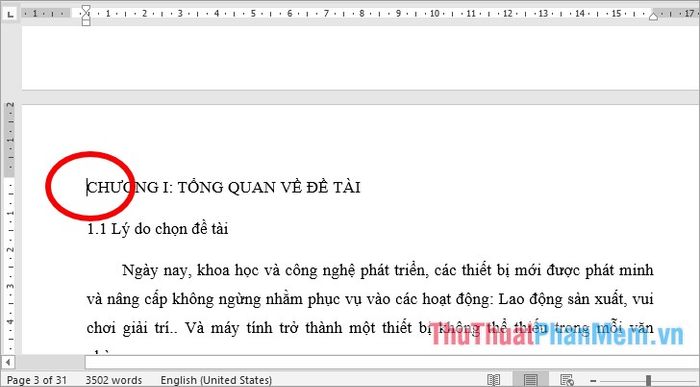The width and height of the screenshot is (700, 387).
Task: Click the horizontal scrollbar left arrow
Action: (8, 362)
